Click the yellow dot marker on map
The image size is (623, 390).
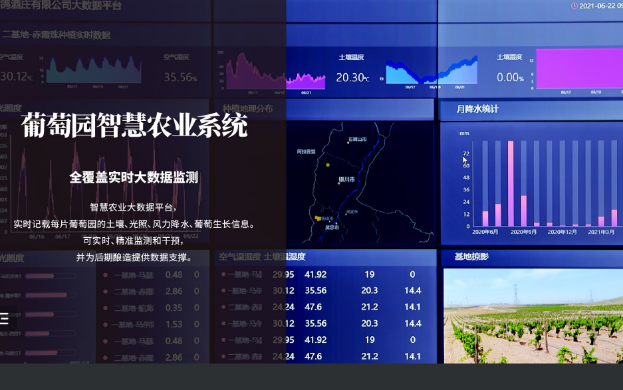point(328,165)
